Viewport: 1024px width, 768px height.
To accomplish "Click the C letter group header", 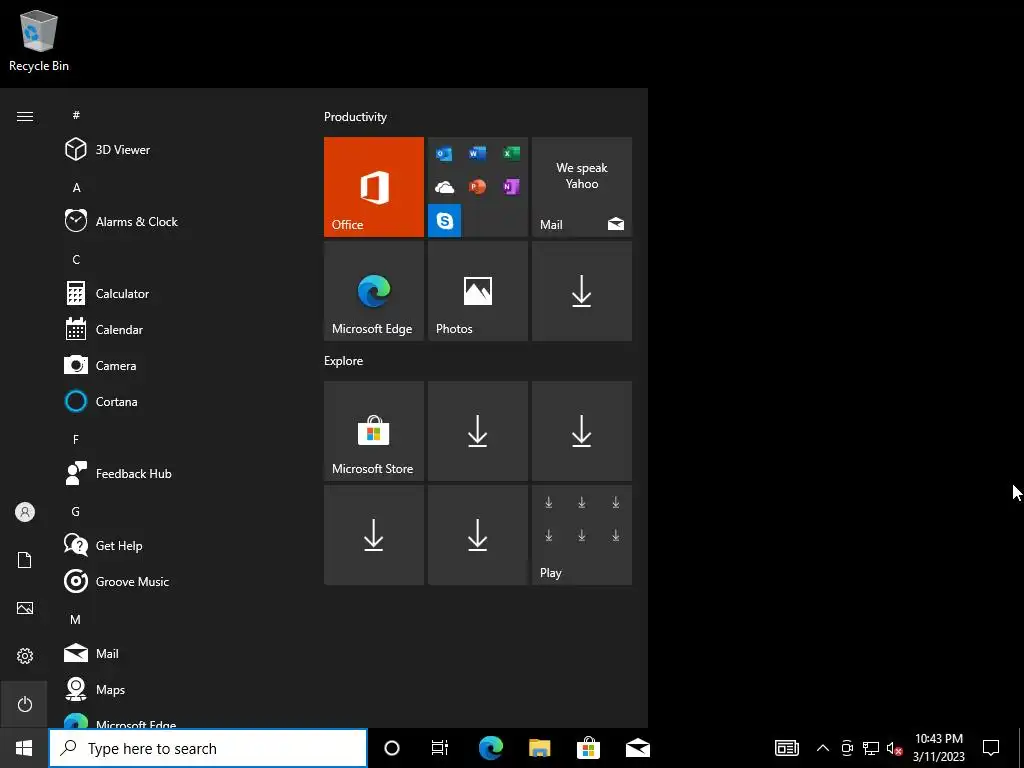I will tap(76, 259).
